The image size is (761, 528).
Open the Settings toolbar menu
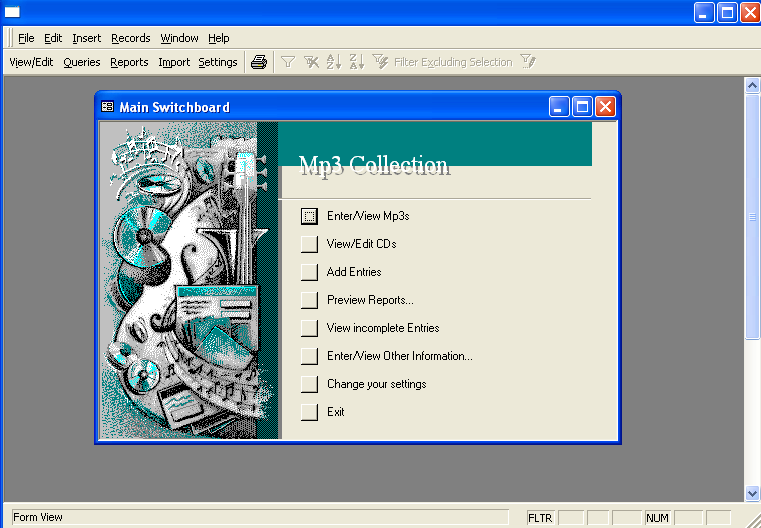point(217,62)
